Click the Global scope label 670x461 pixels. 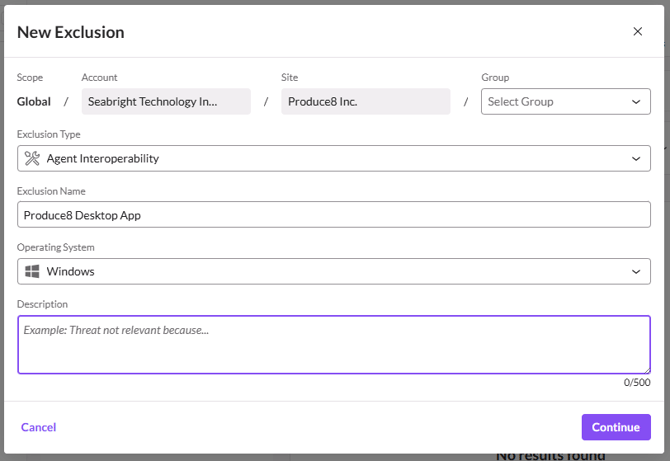point(34,101)
